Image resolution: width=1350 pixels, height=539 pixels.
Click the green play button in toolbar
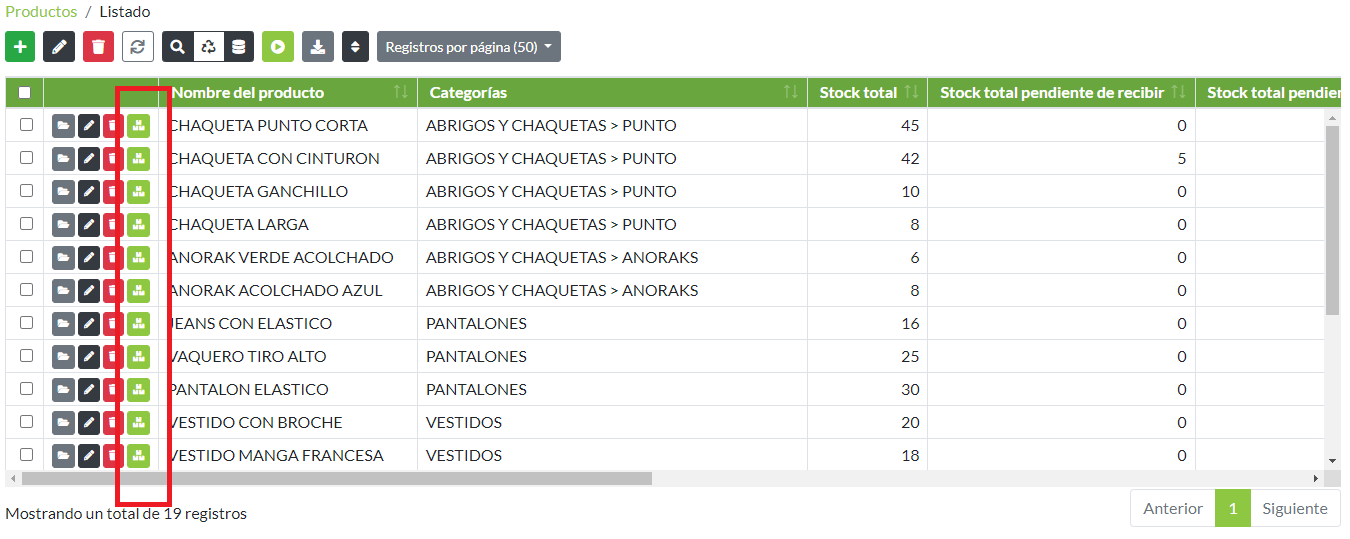click(278, 46)
